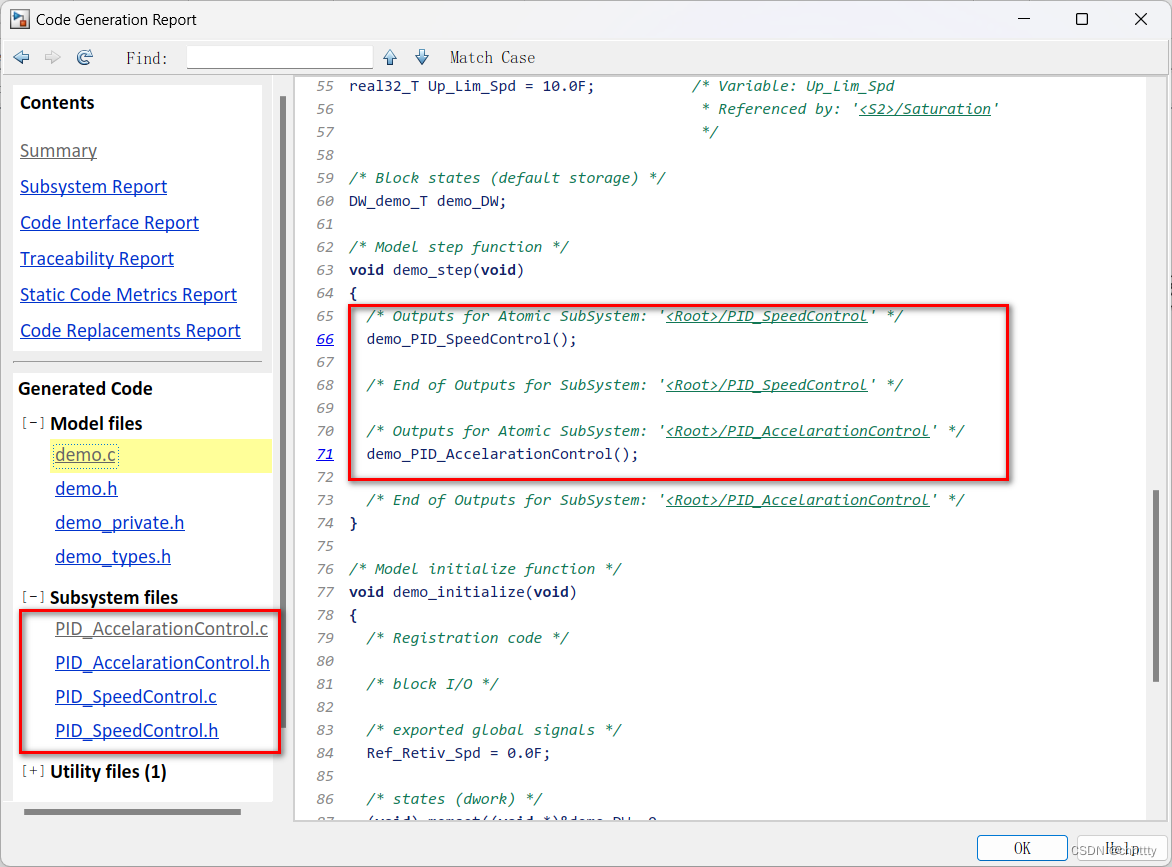This screenshot has width=1172, height=867.
Task: Open the demo_types.h file
Action: tap(113, 557)
